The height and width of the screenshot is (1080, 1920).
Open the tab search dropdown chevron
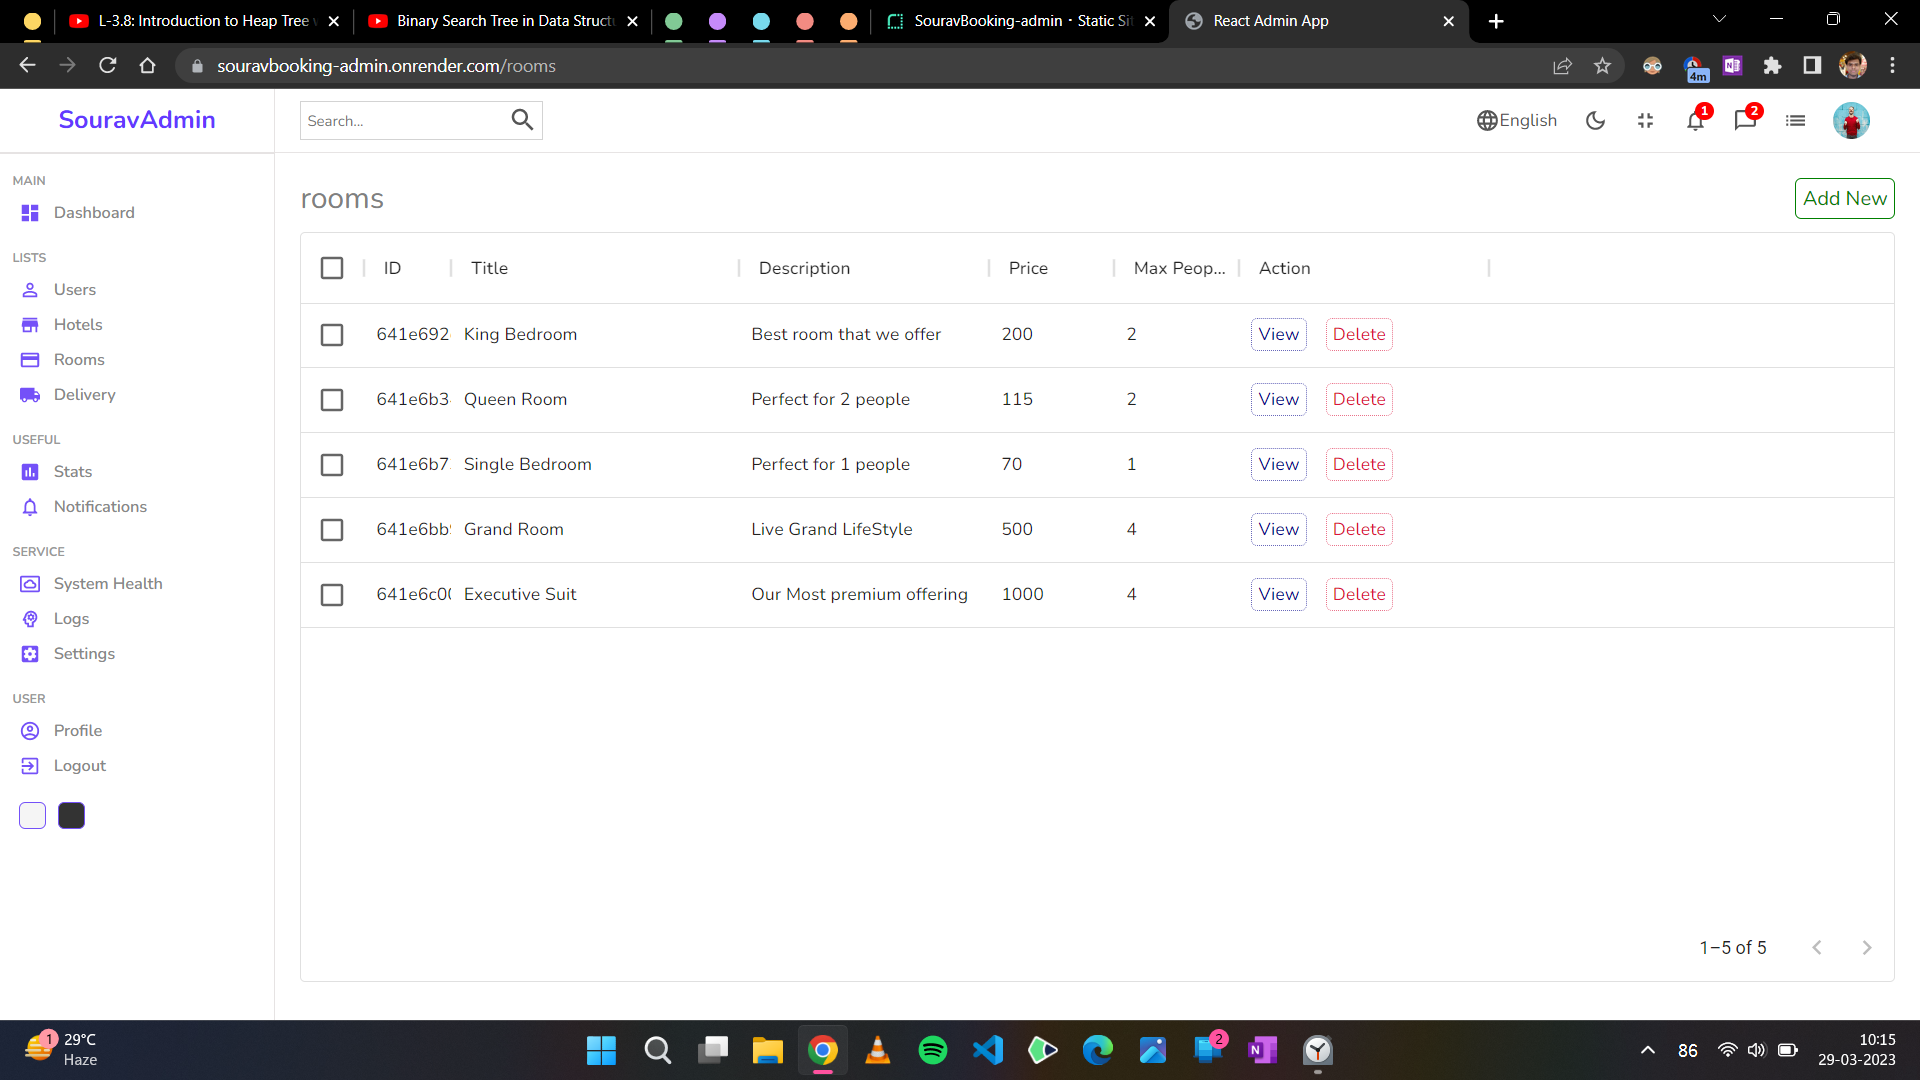pyautogui.click(x=1719, y=19)
